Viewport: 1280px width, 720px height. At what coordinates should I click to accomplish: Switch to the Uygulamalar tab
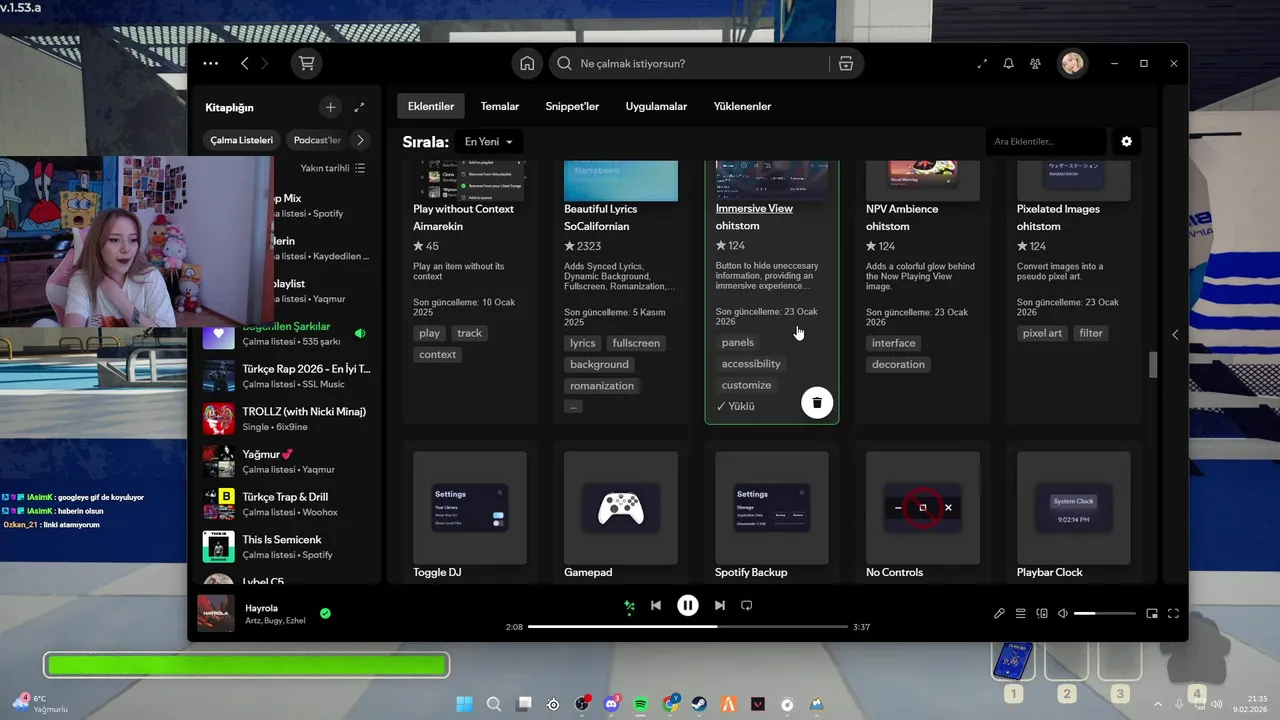pos(656,106)
